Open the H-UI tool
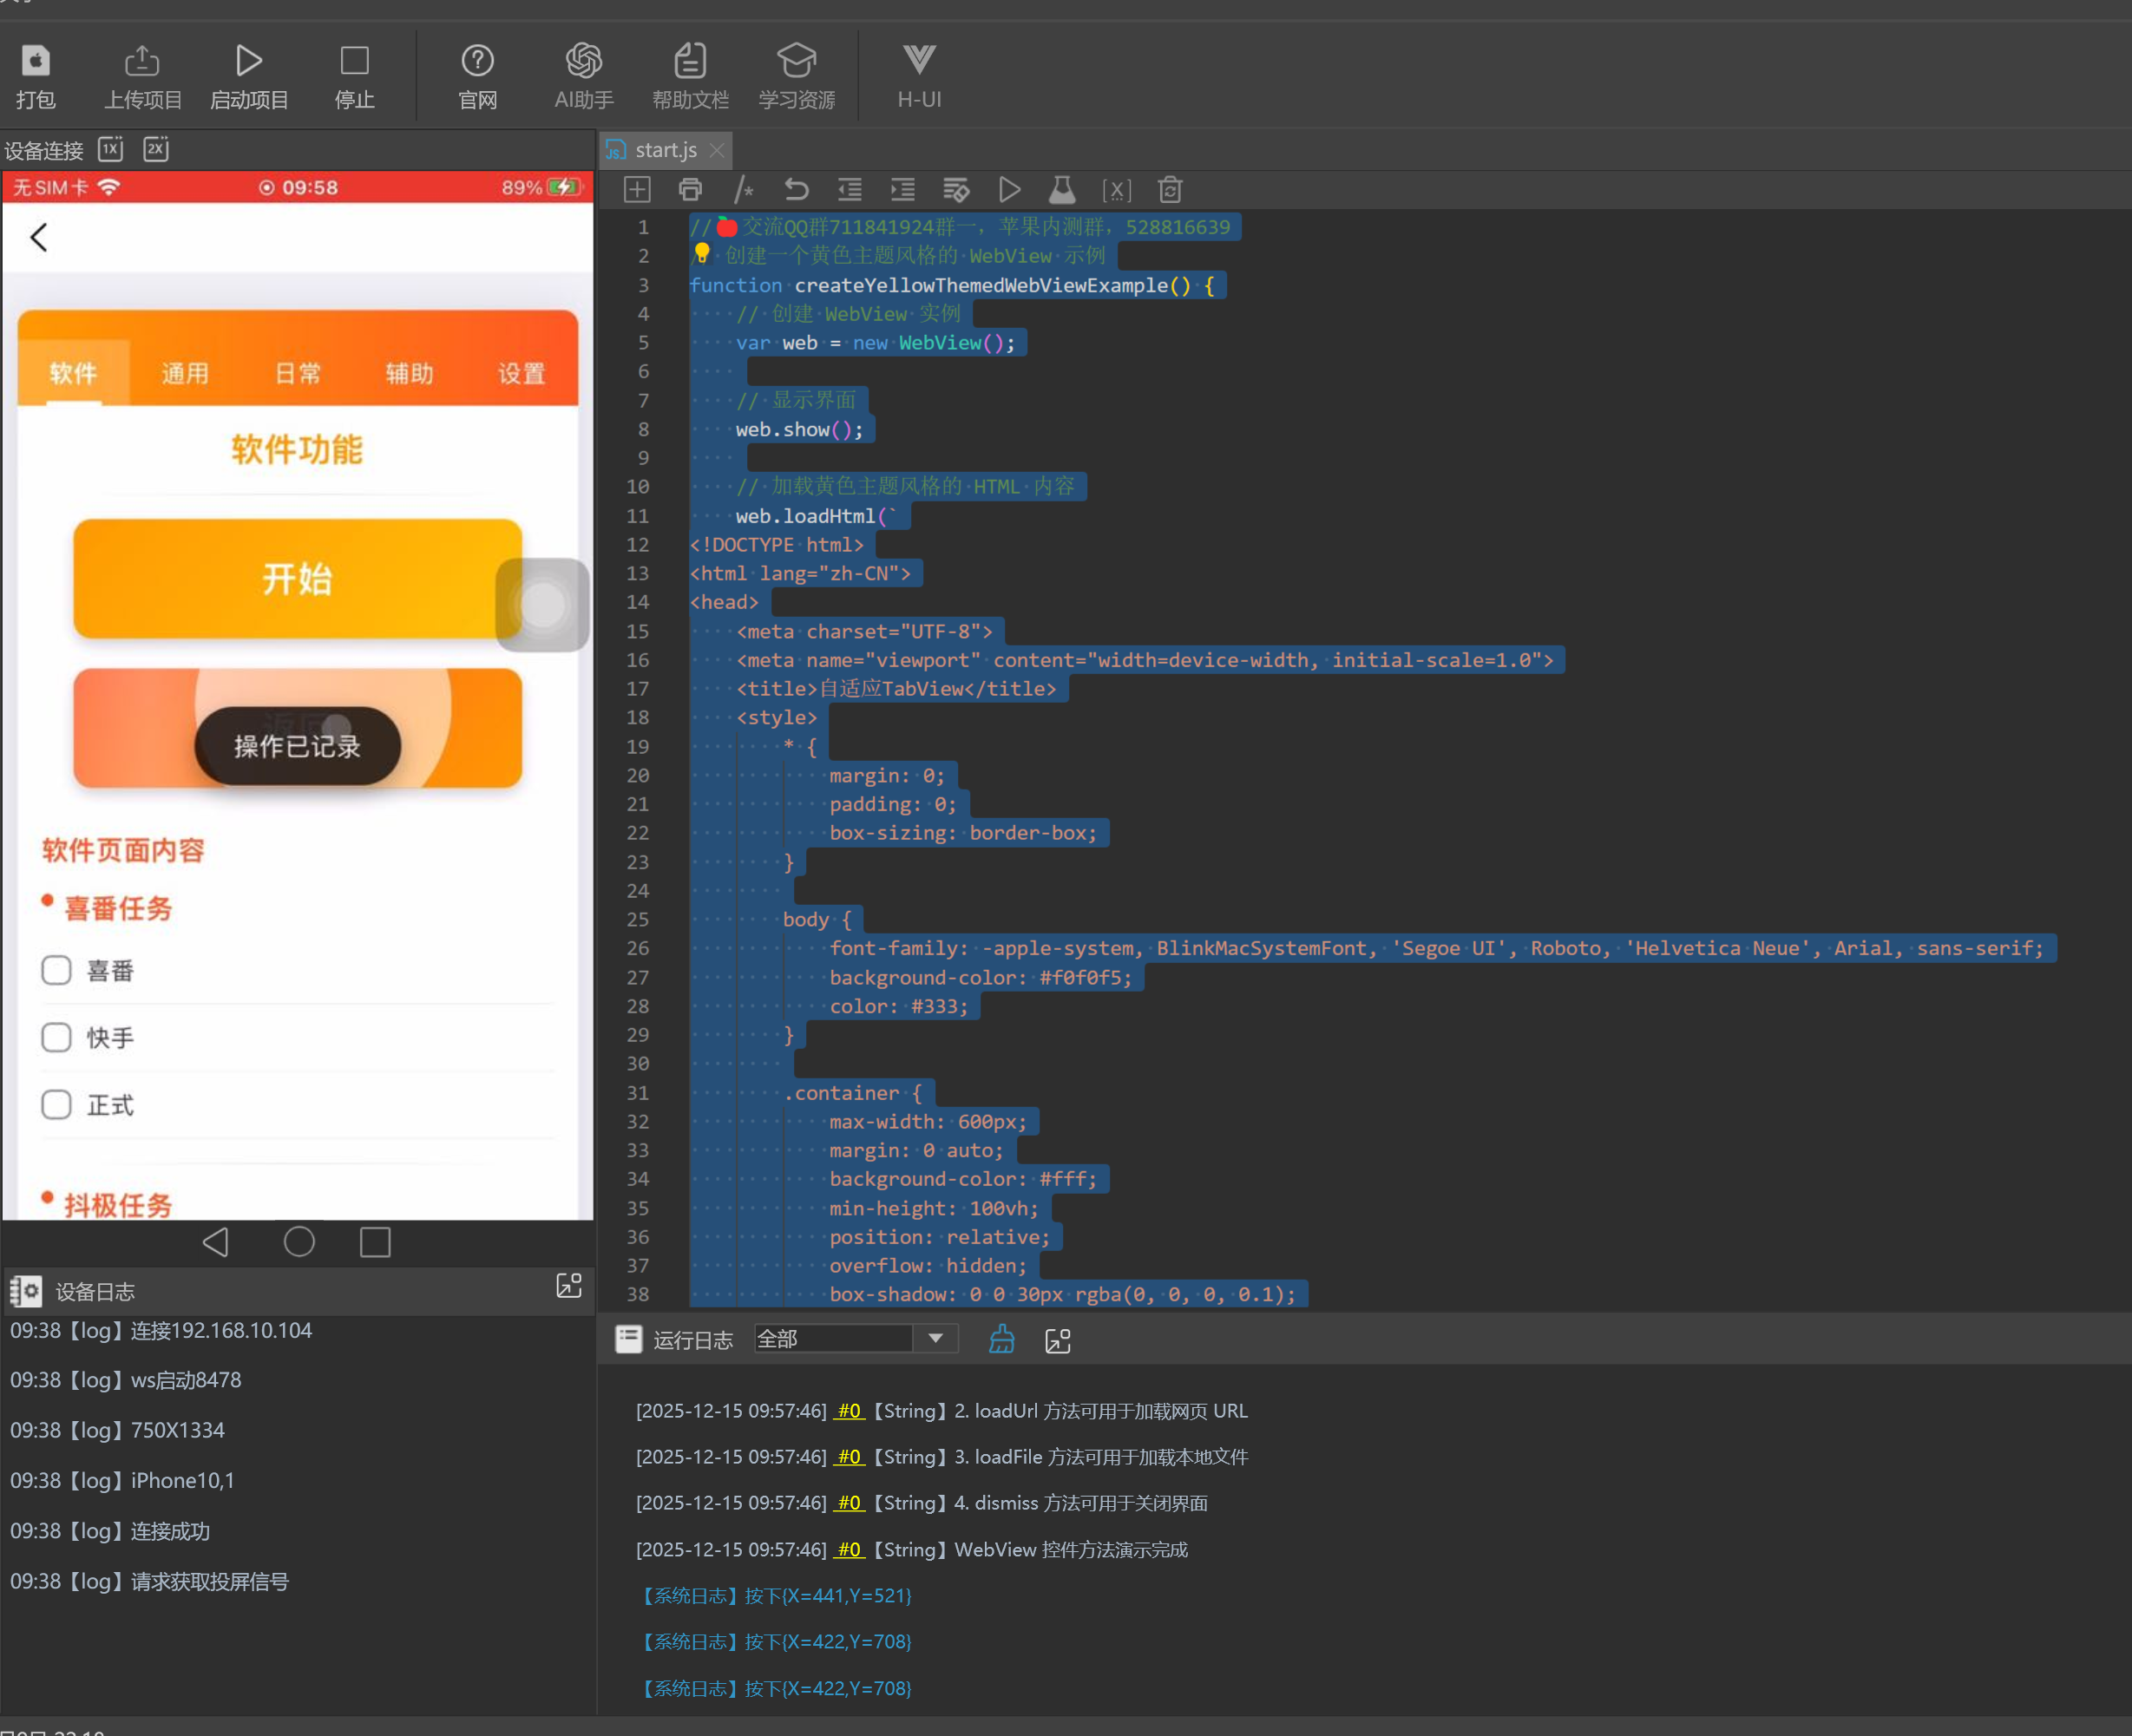This screenshot has width=2132, height=1736. (x=918, y=62)
